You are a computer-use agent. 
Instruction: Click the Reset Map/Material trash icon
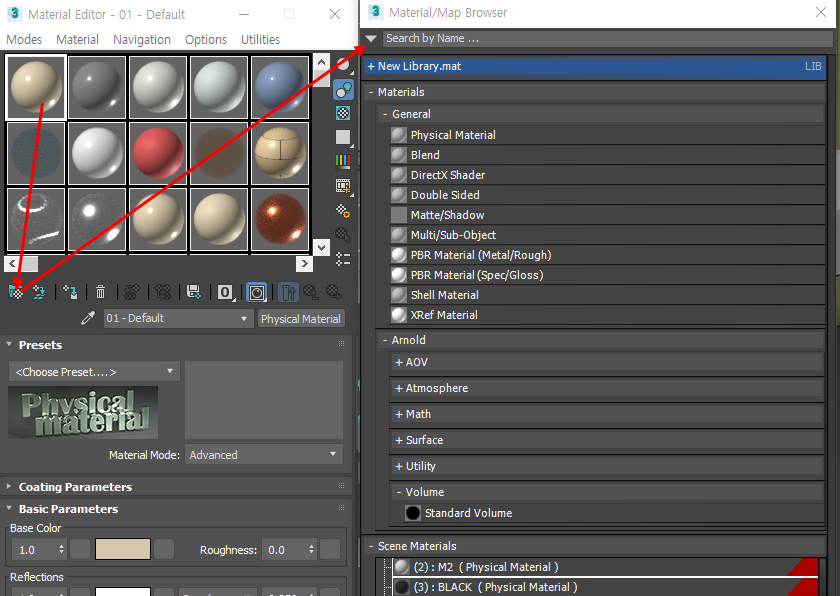click(x=100, y=292)
